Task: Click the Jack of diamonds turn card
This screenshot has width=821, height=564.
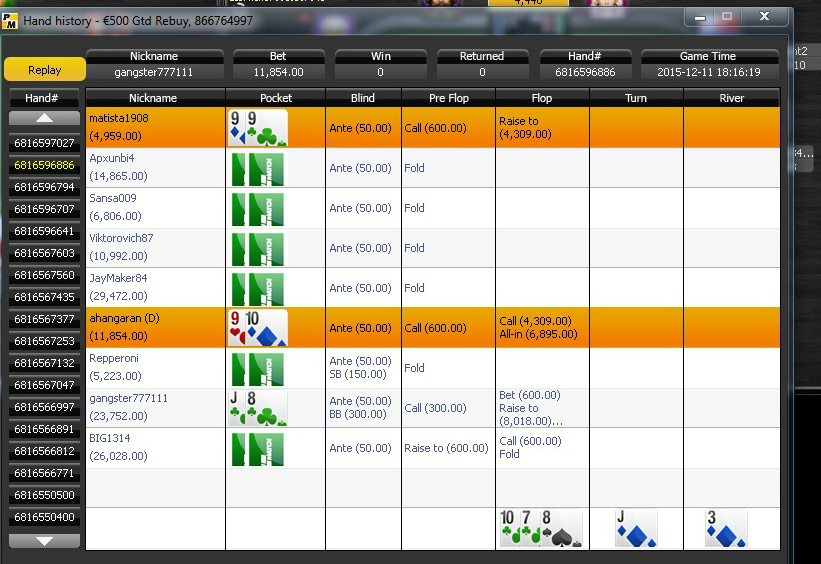Action: click(x=636, y=528)
